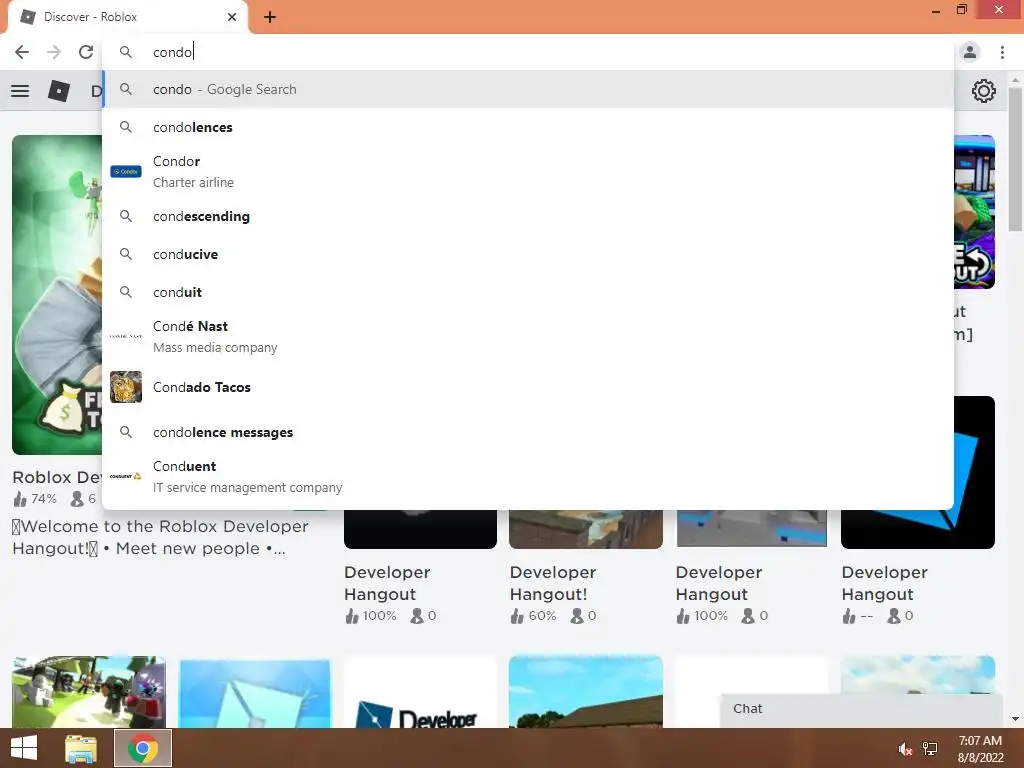Reload the Roblox page
The image size is (1024, 768).
[86, 52]
